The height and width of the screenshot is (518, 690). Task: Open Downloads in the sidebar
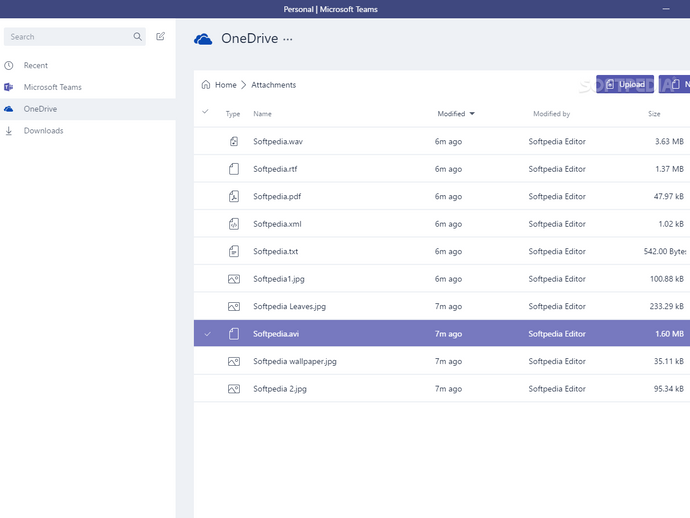tap(88, 131)
